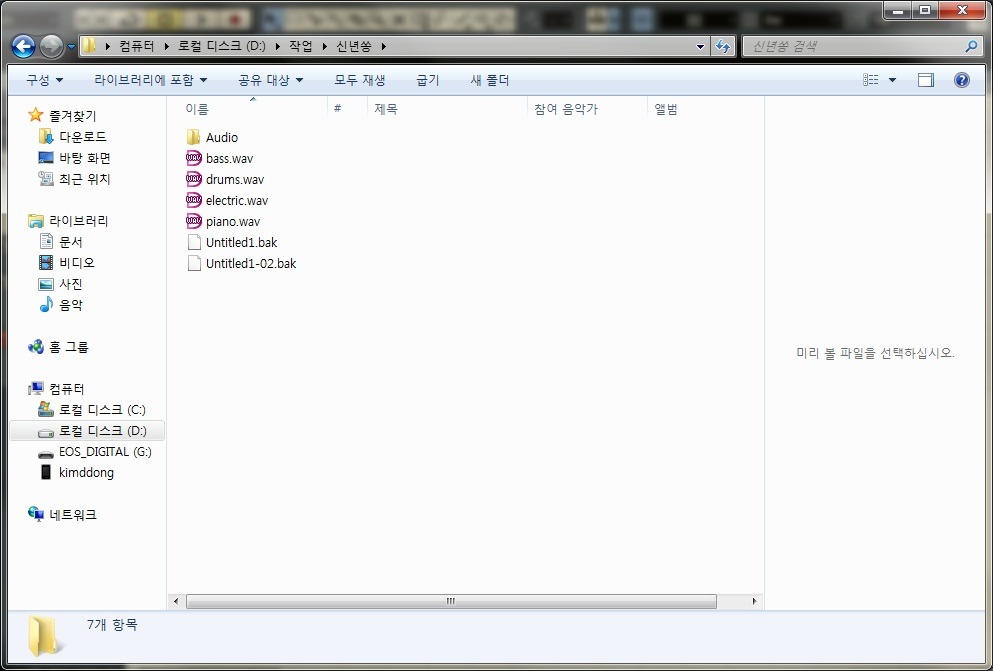Open the kimddong device
This screenshot has height=671, width=993.
[86, 473]
